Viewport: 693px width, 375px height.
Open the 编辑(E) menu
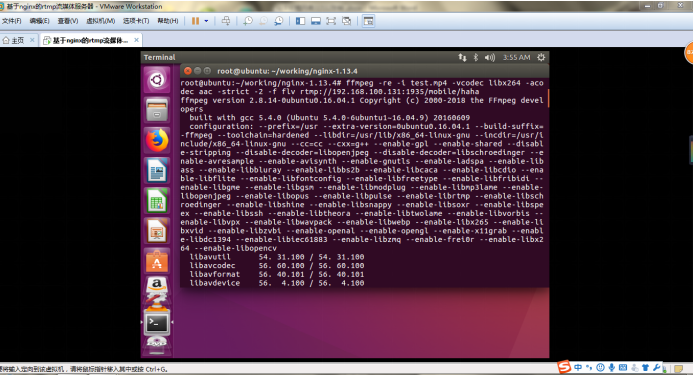pos(39,21)
